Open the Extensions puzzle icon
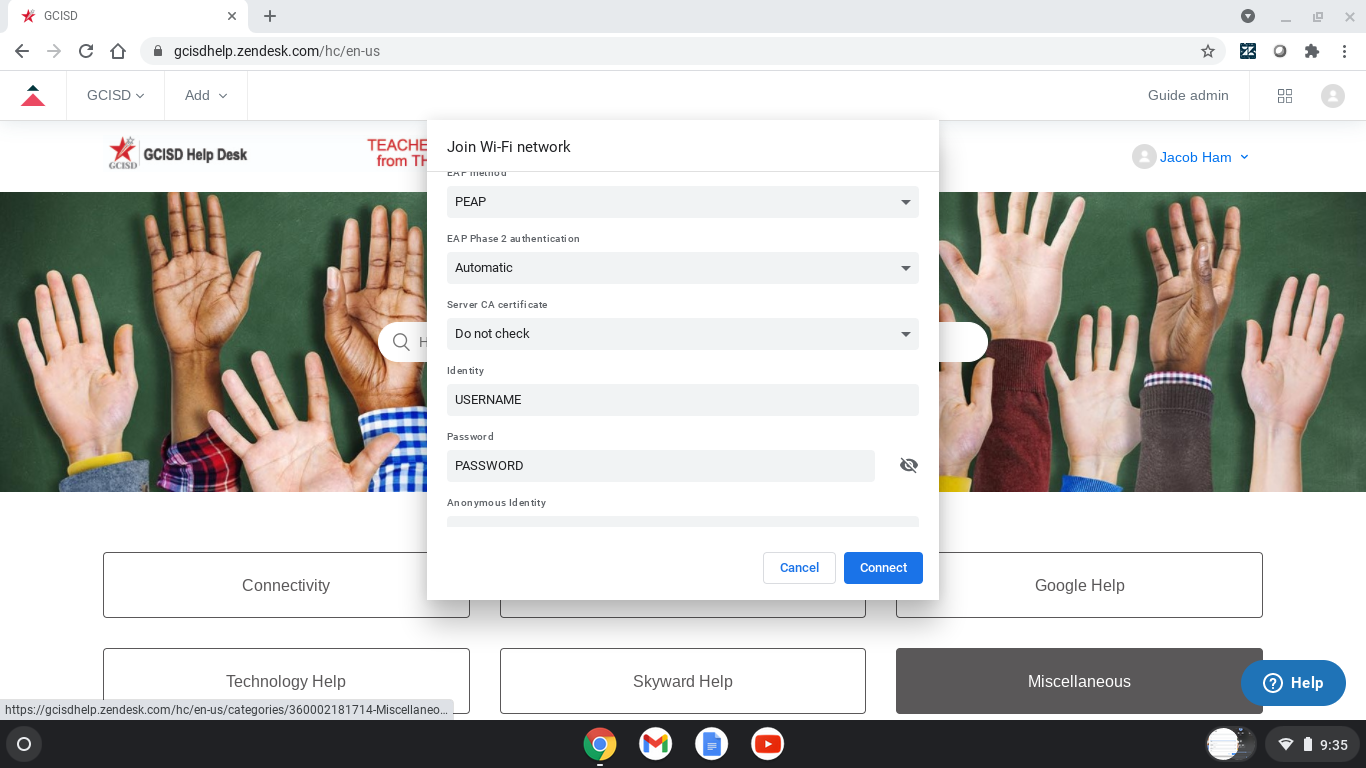The image size is (1366, 768). pos(1312,51)
